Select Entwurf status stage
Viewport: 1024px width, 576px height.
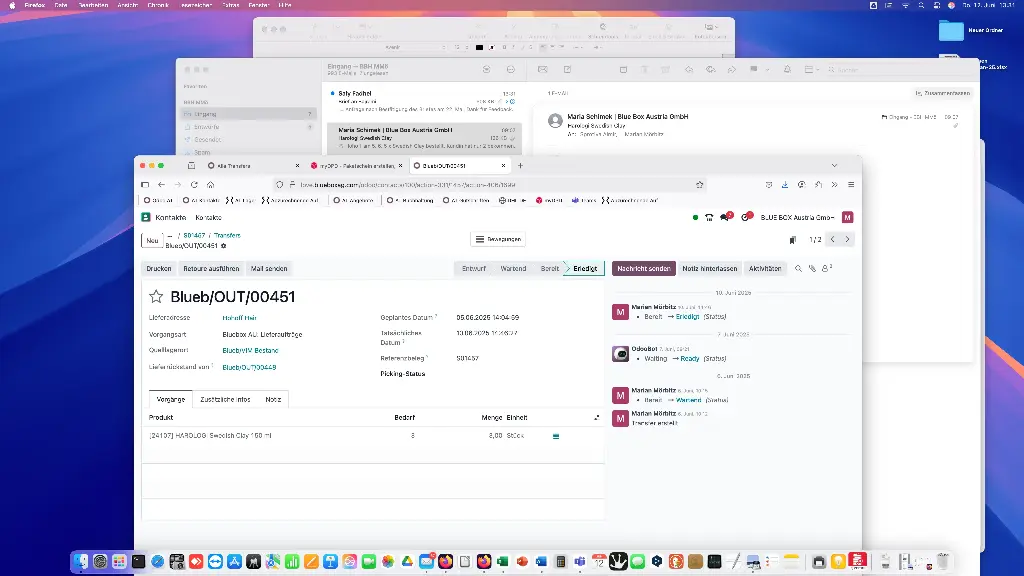(474, 268)
